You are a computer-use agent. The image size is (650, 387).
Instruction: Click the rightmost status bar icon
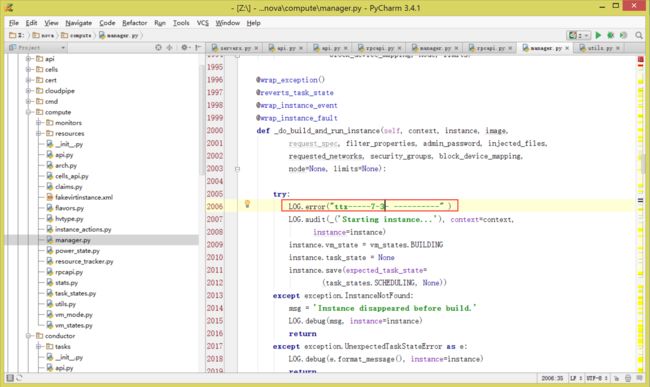pos(640,378)
